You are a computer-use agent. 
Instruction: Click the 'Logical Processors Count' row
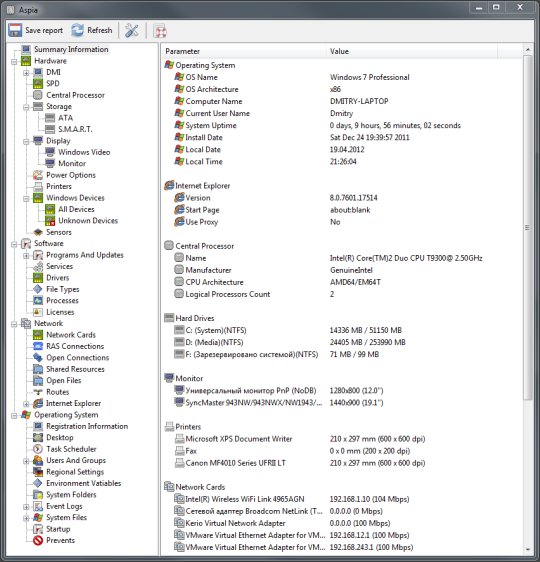tap(341, 294)
